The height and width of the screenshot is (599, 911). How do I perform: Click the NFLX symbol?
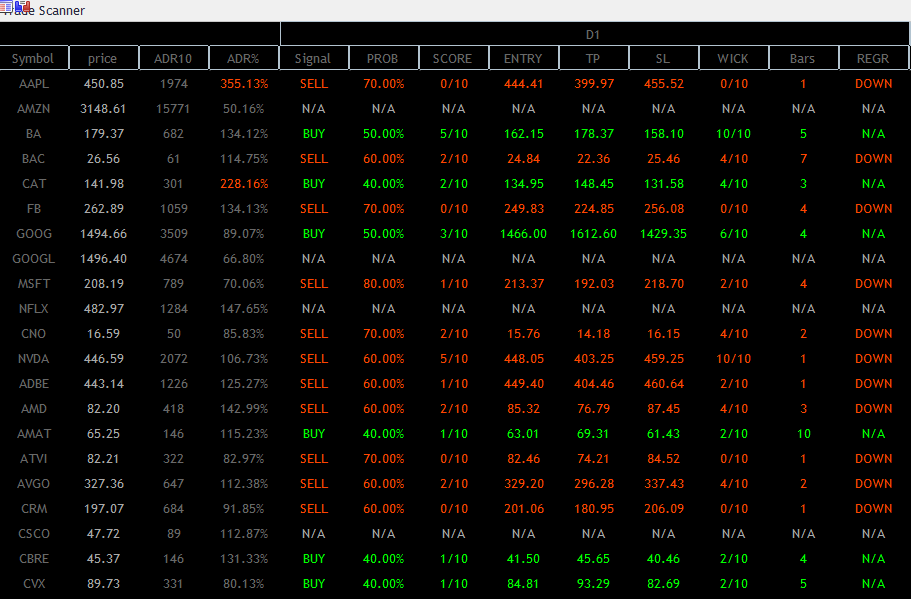[x=34, y=309]
